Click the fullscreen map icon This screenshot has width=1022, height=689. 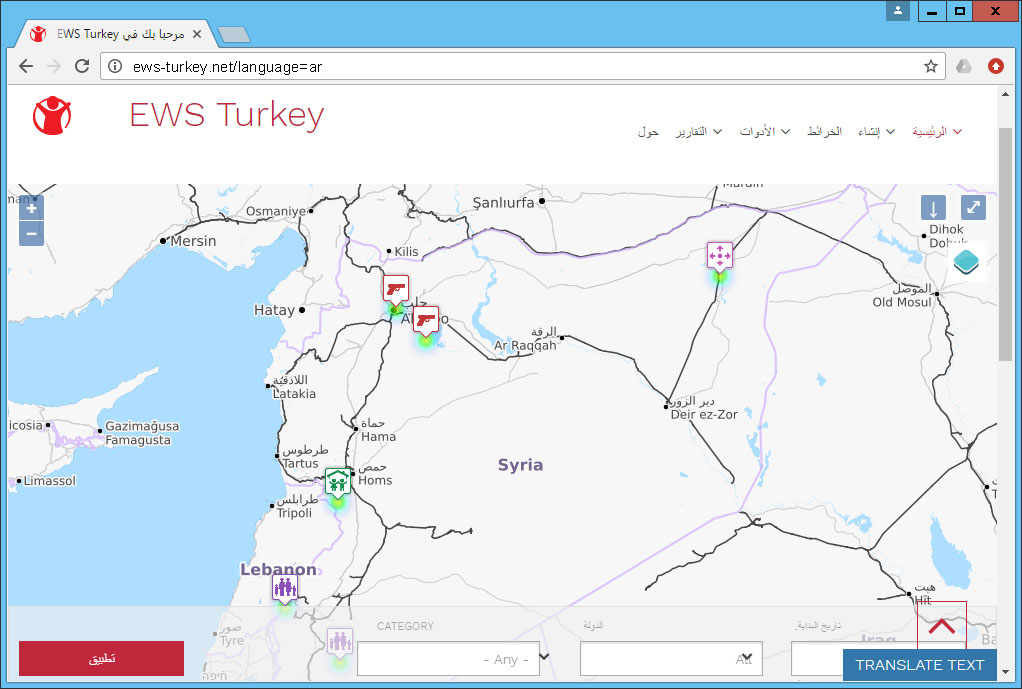point(973,208)
